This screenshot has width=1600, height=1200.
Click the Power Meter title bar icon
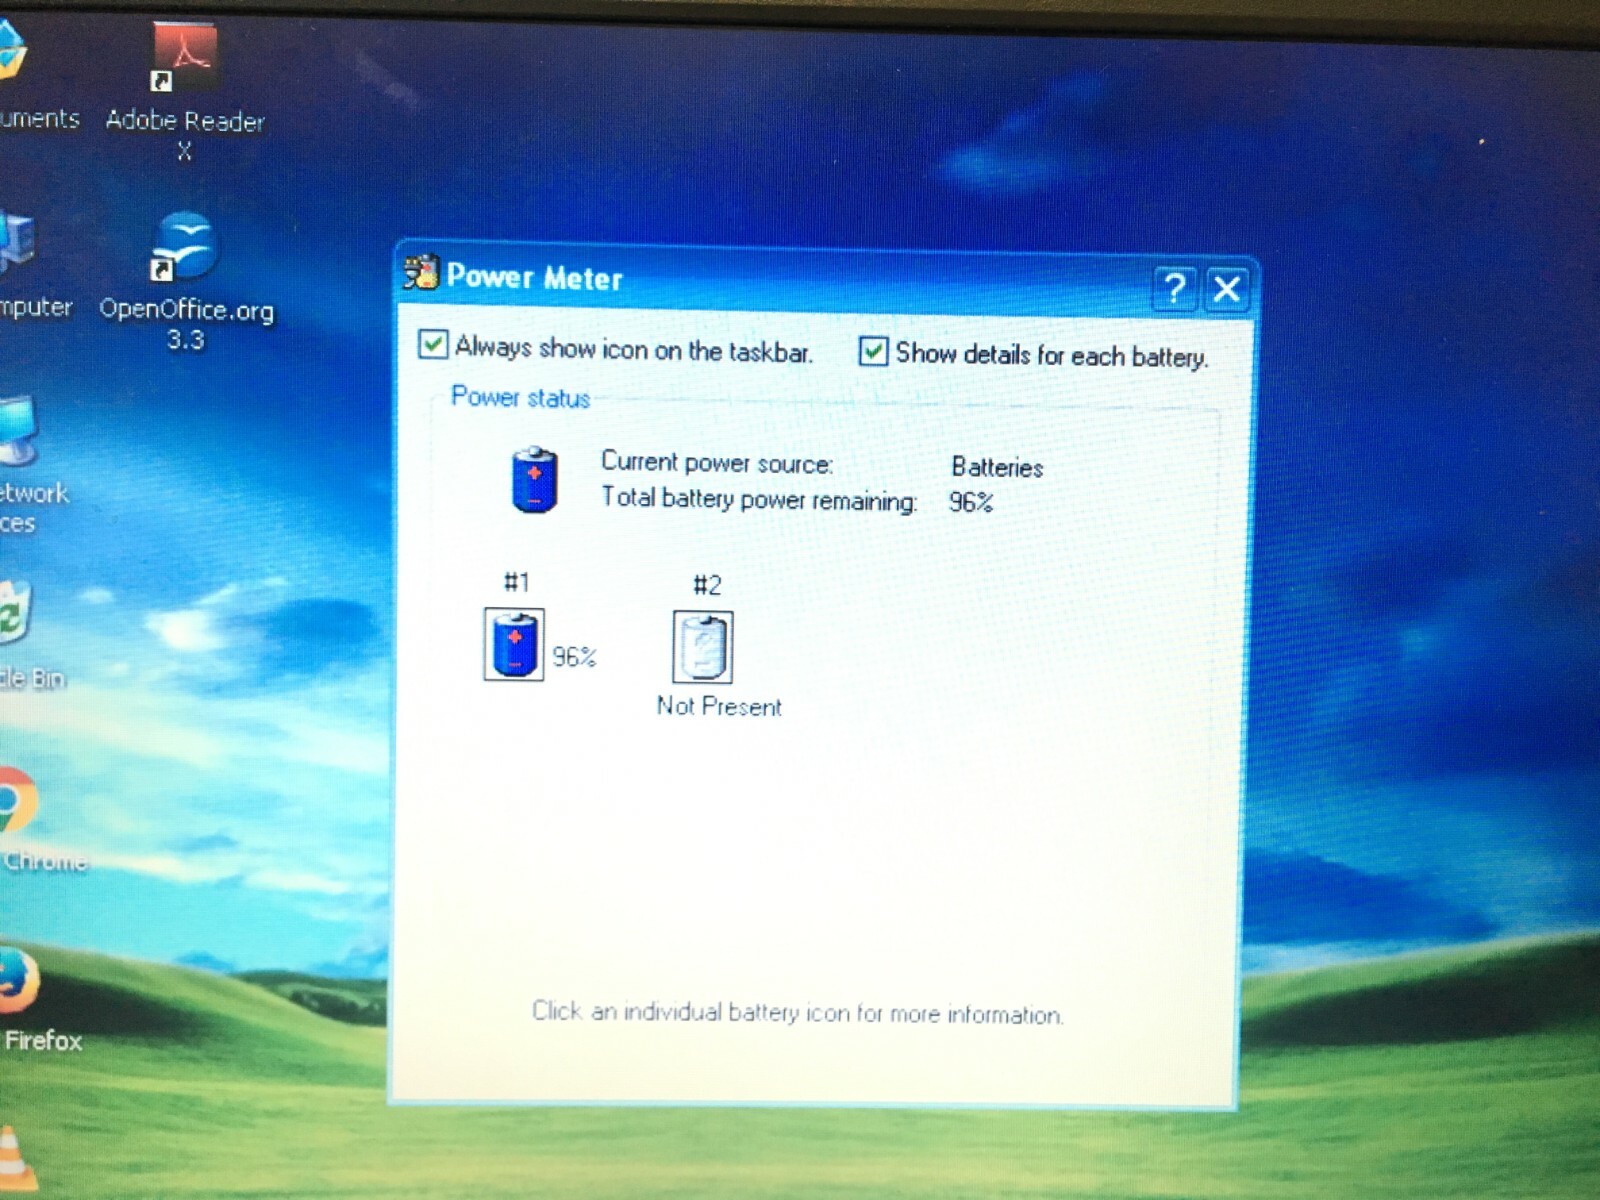(x=421, y=272)
